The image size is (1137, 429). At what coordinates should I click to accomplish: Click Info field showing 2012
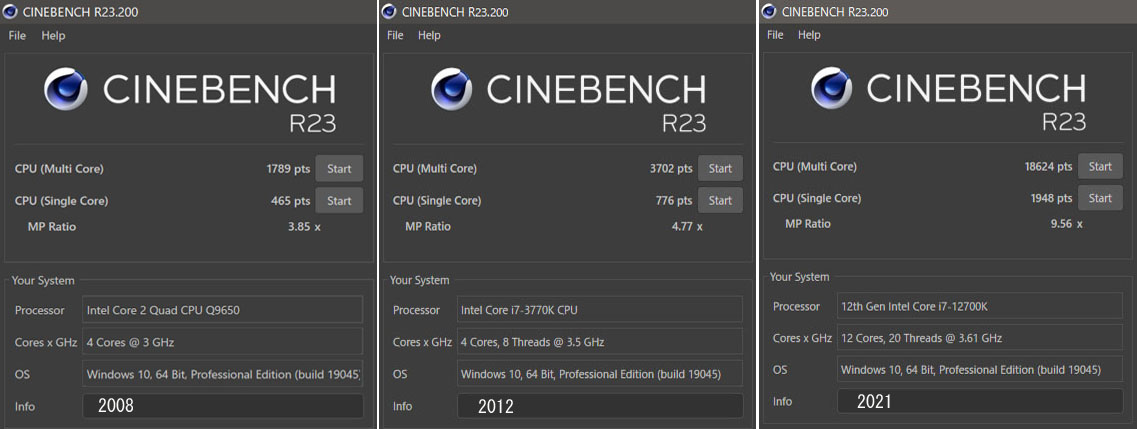[x=600, y=406]
